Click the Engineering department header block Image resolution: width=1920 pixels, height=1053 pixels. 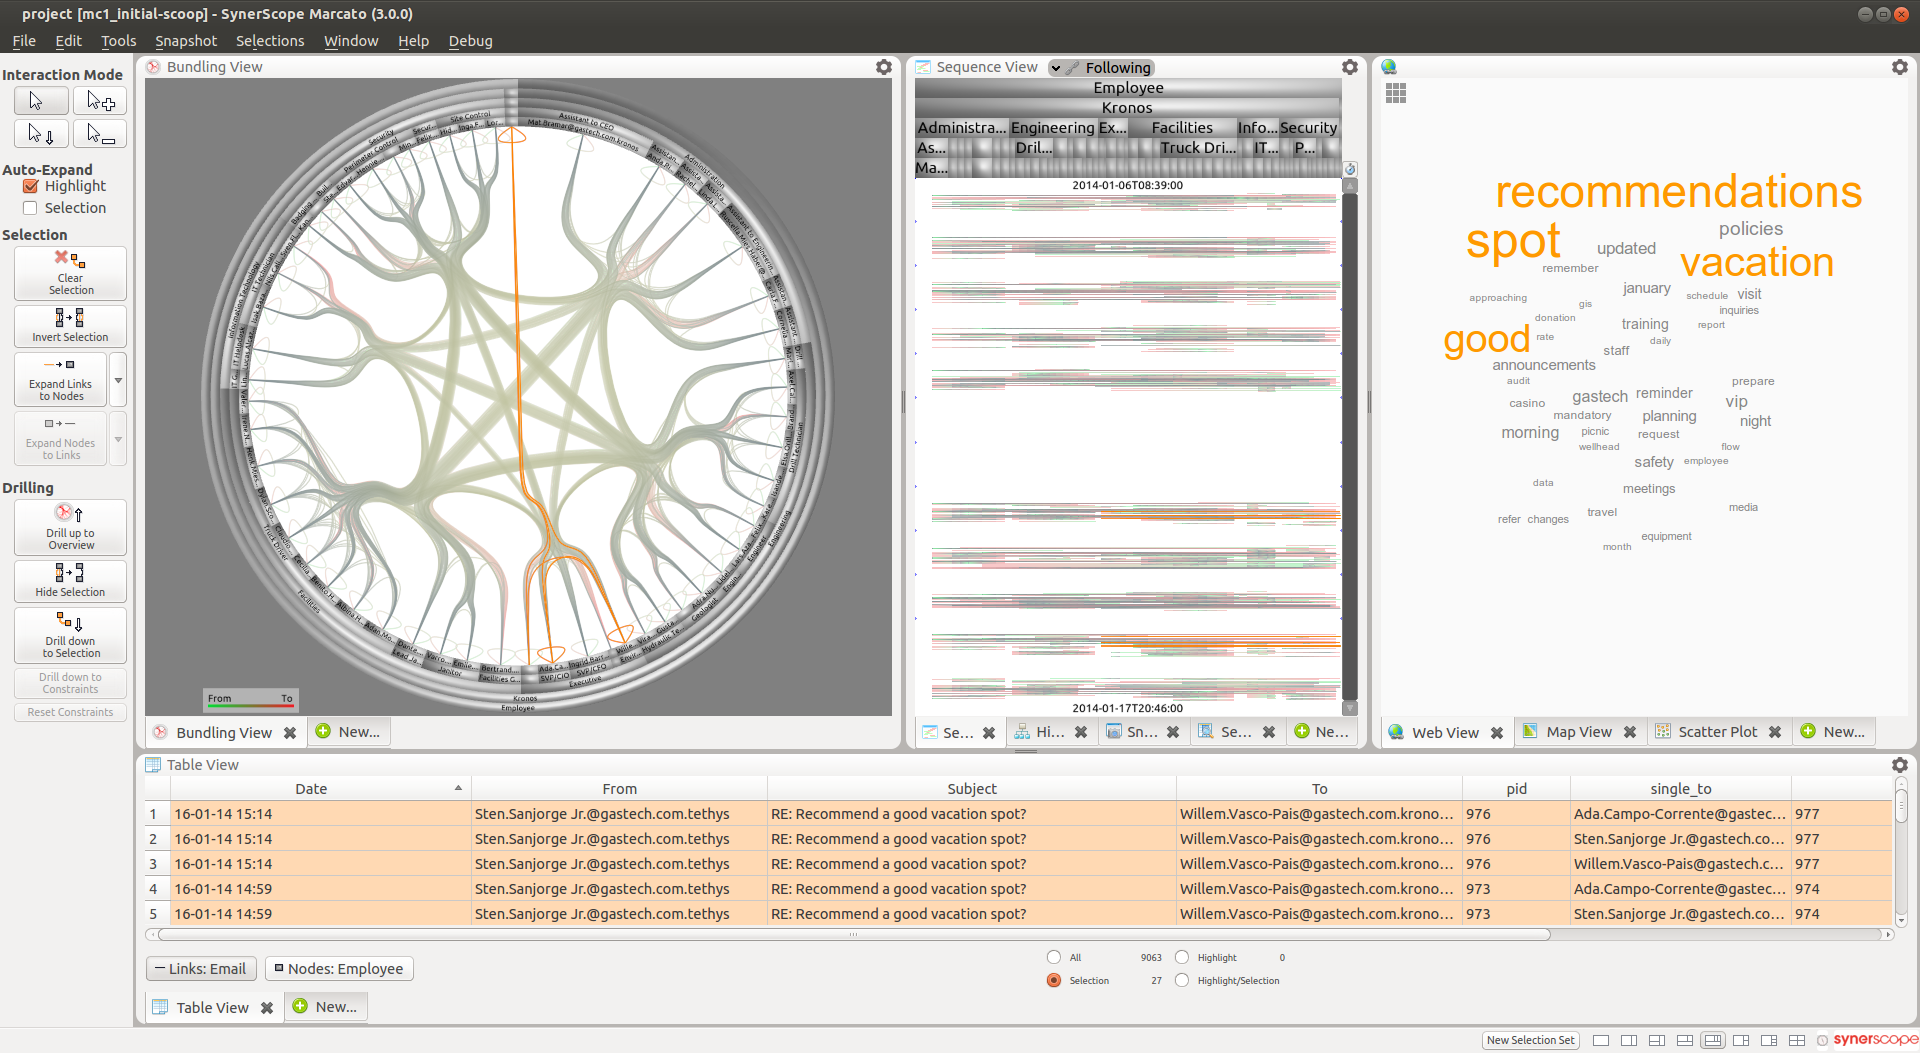pos(1052,128)
